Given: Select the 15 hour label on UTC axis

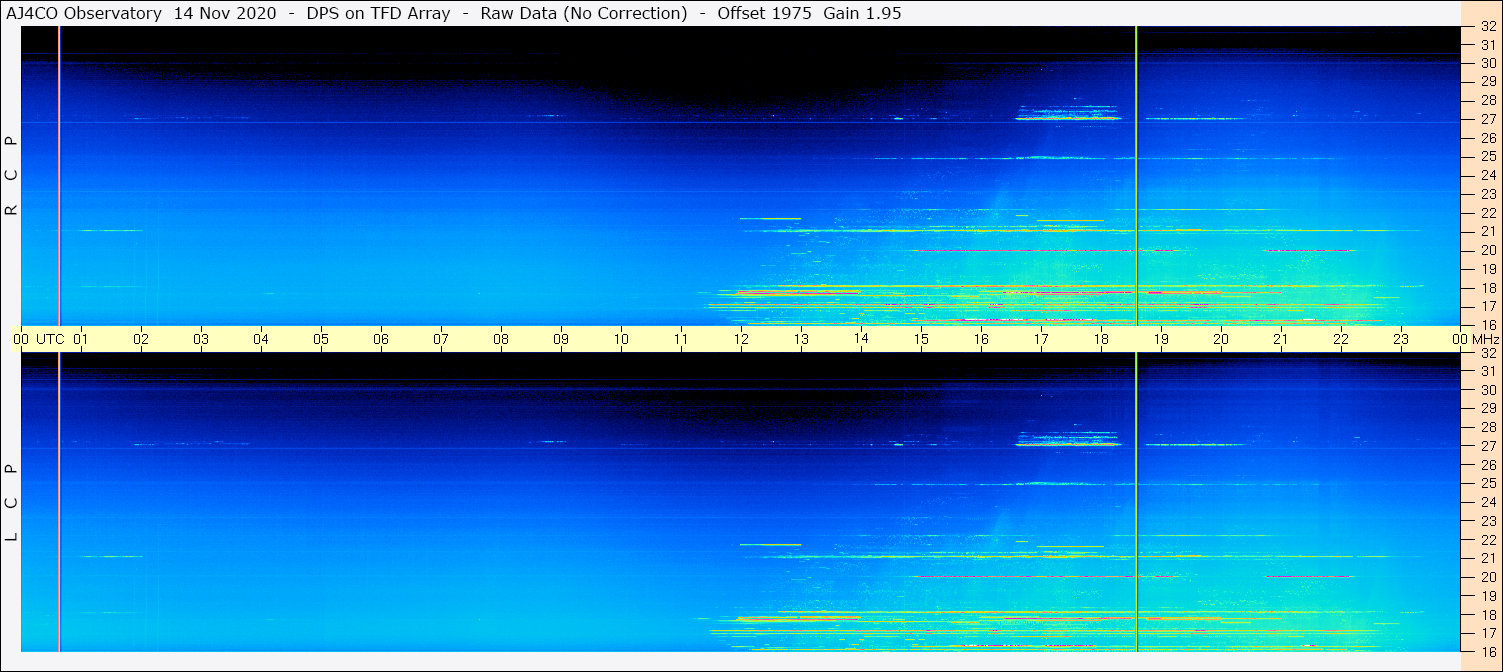Looking at the screenshot, I should pos(921,339).
